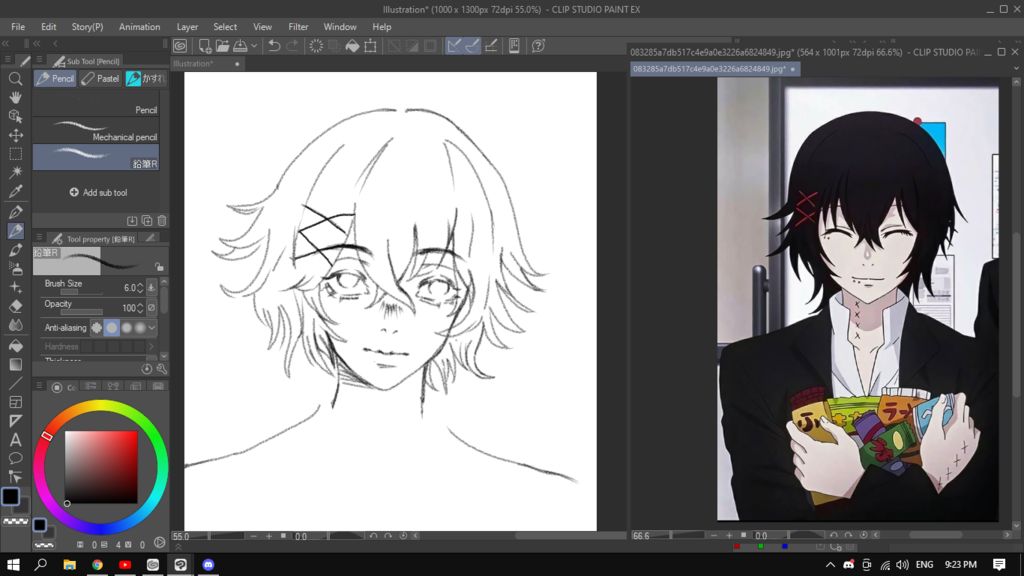Open the Clip Studio support help icon
The height and width of the screenshot is (576, 1024).
point(538,46)
